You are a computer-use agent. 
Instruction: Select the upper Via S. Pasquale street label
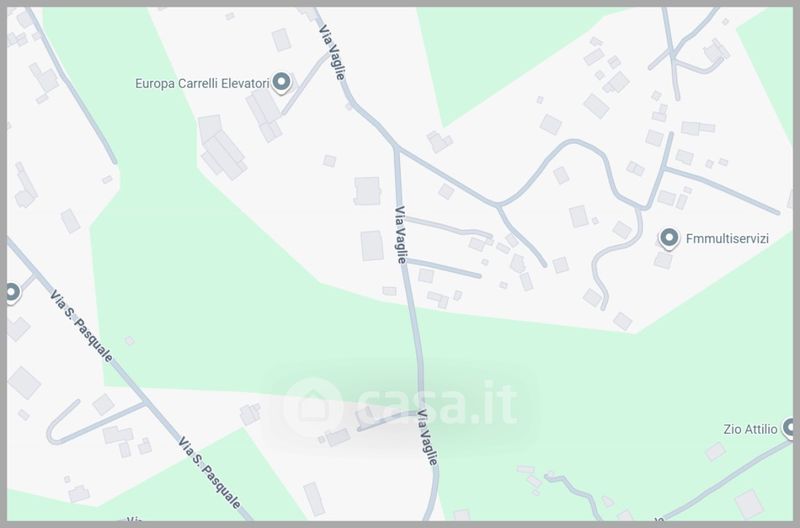82,326
